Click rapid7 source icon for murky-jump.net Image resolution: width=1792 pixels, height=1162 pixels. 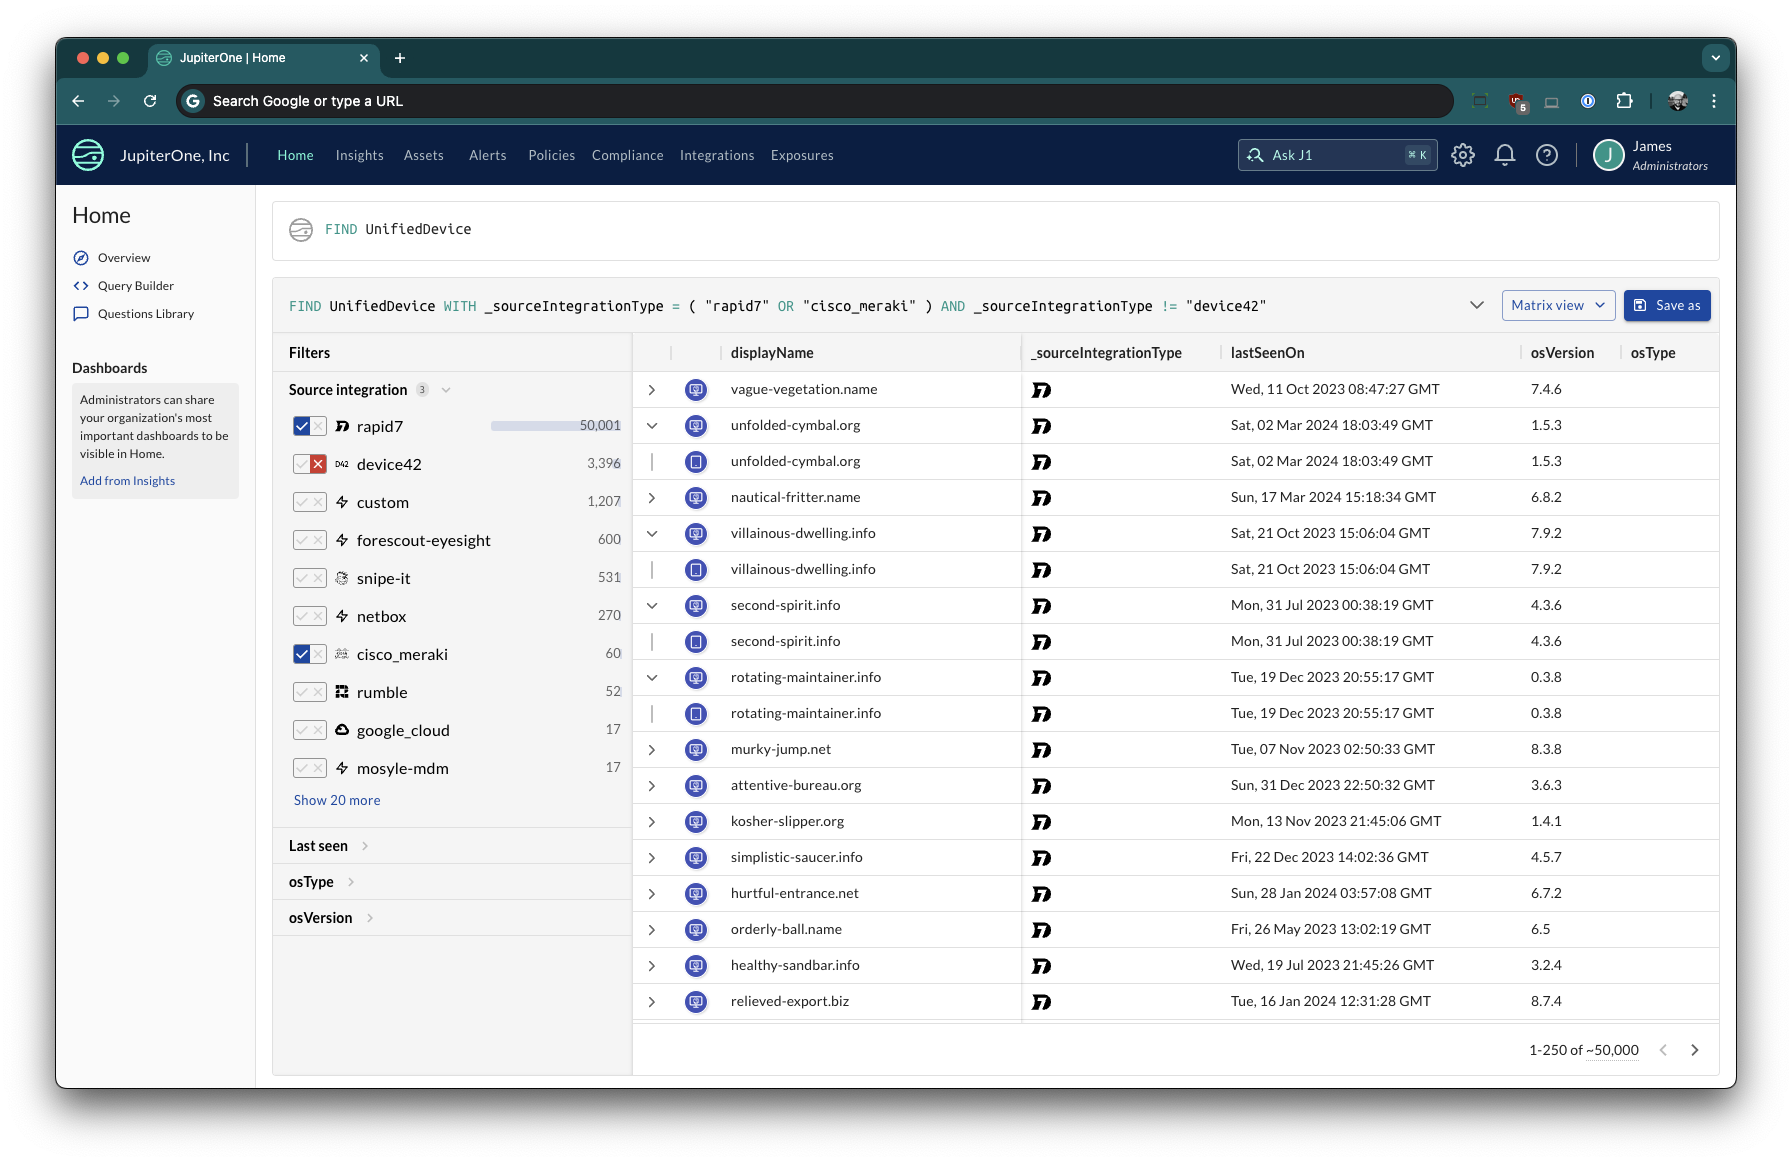click(x=1041, y=749)
